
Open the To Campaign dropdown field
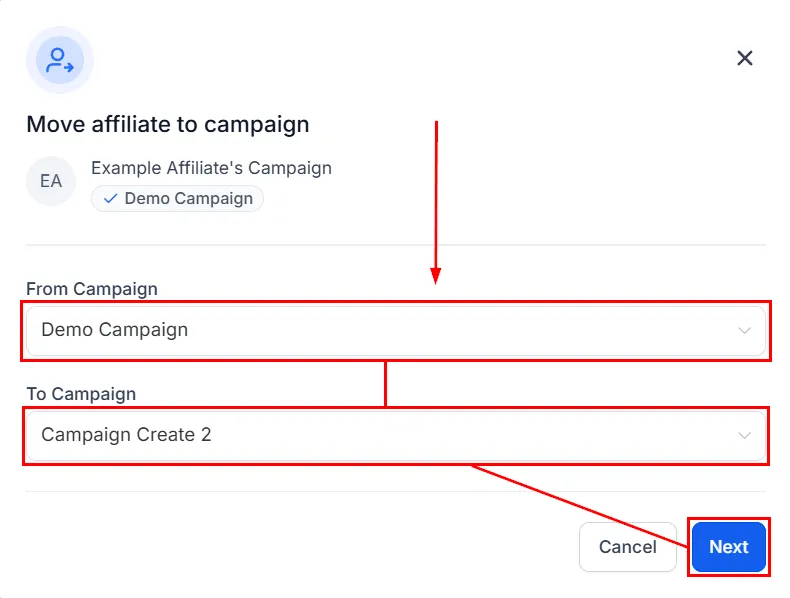[x=396, y=435]
